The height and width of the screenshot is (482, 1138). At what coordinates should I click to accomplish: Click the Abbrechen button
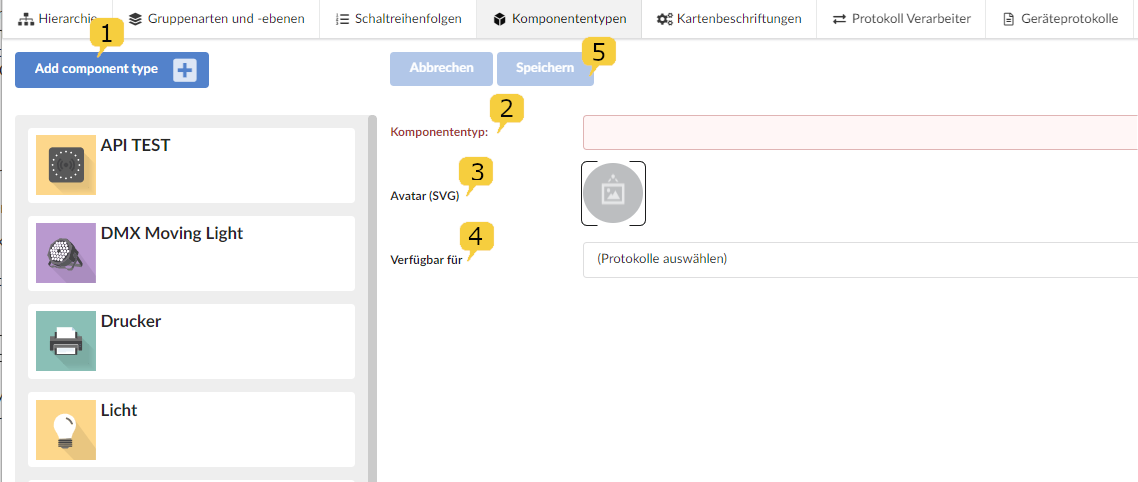[x=441, y=69]
